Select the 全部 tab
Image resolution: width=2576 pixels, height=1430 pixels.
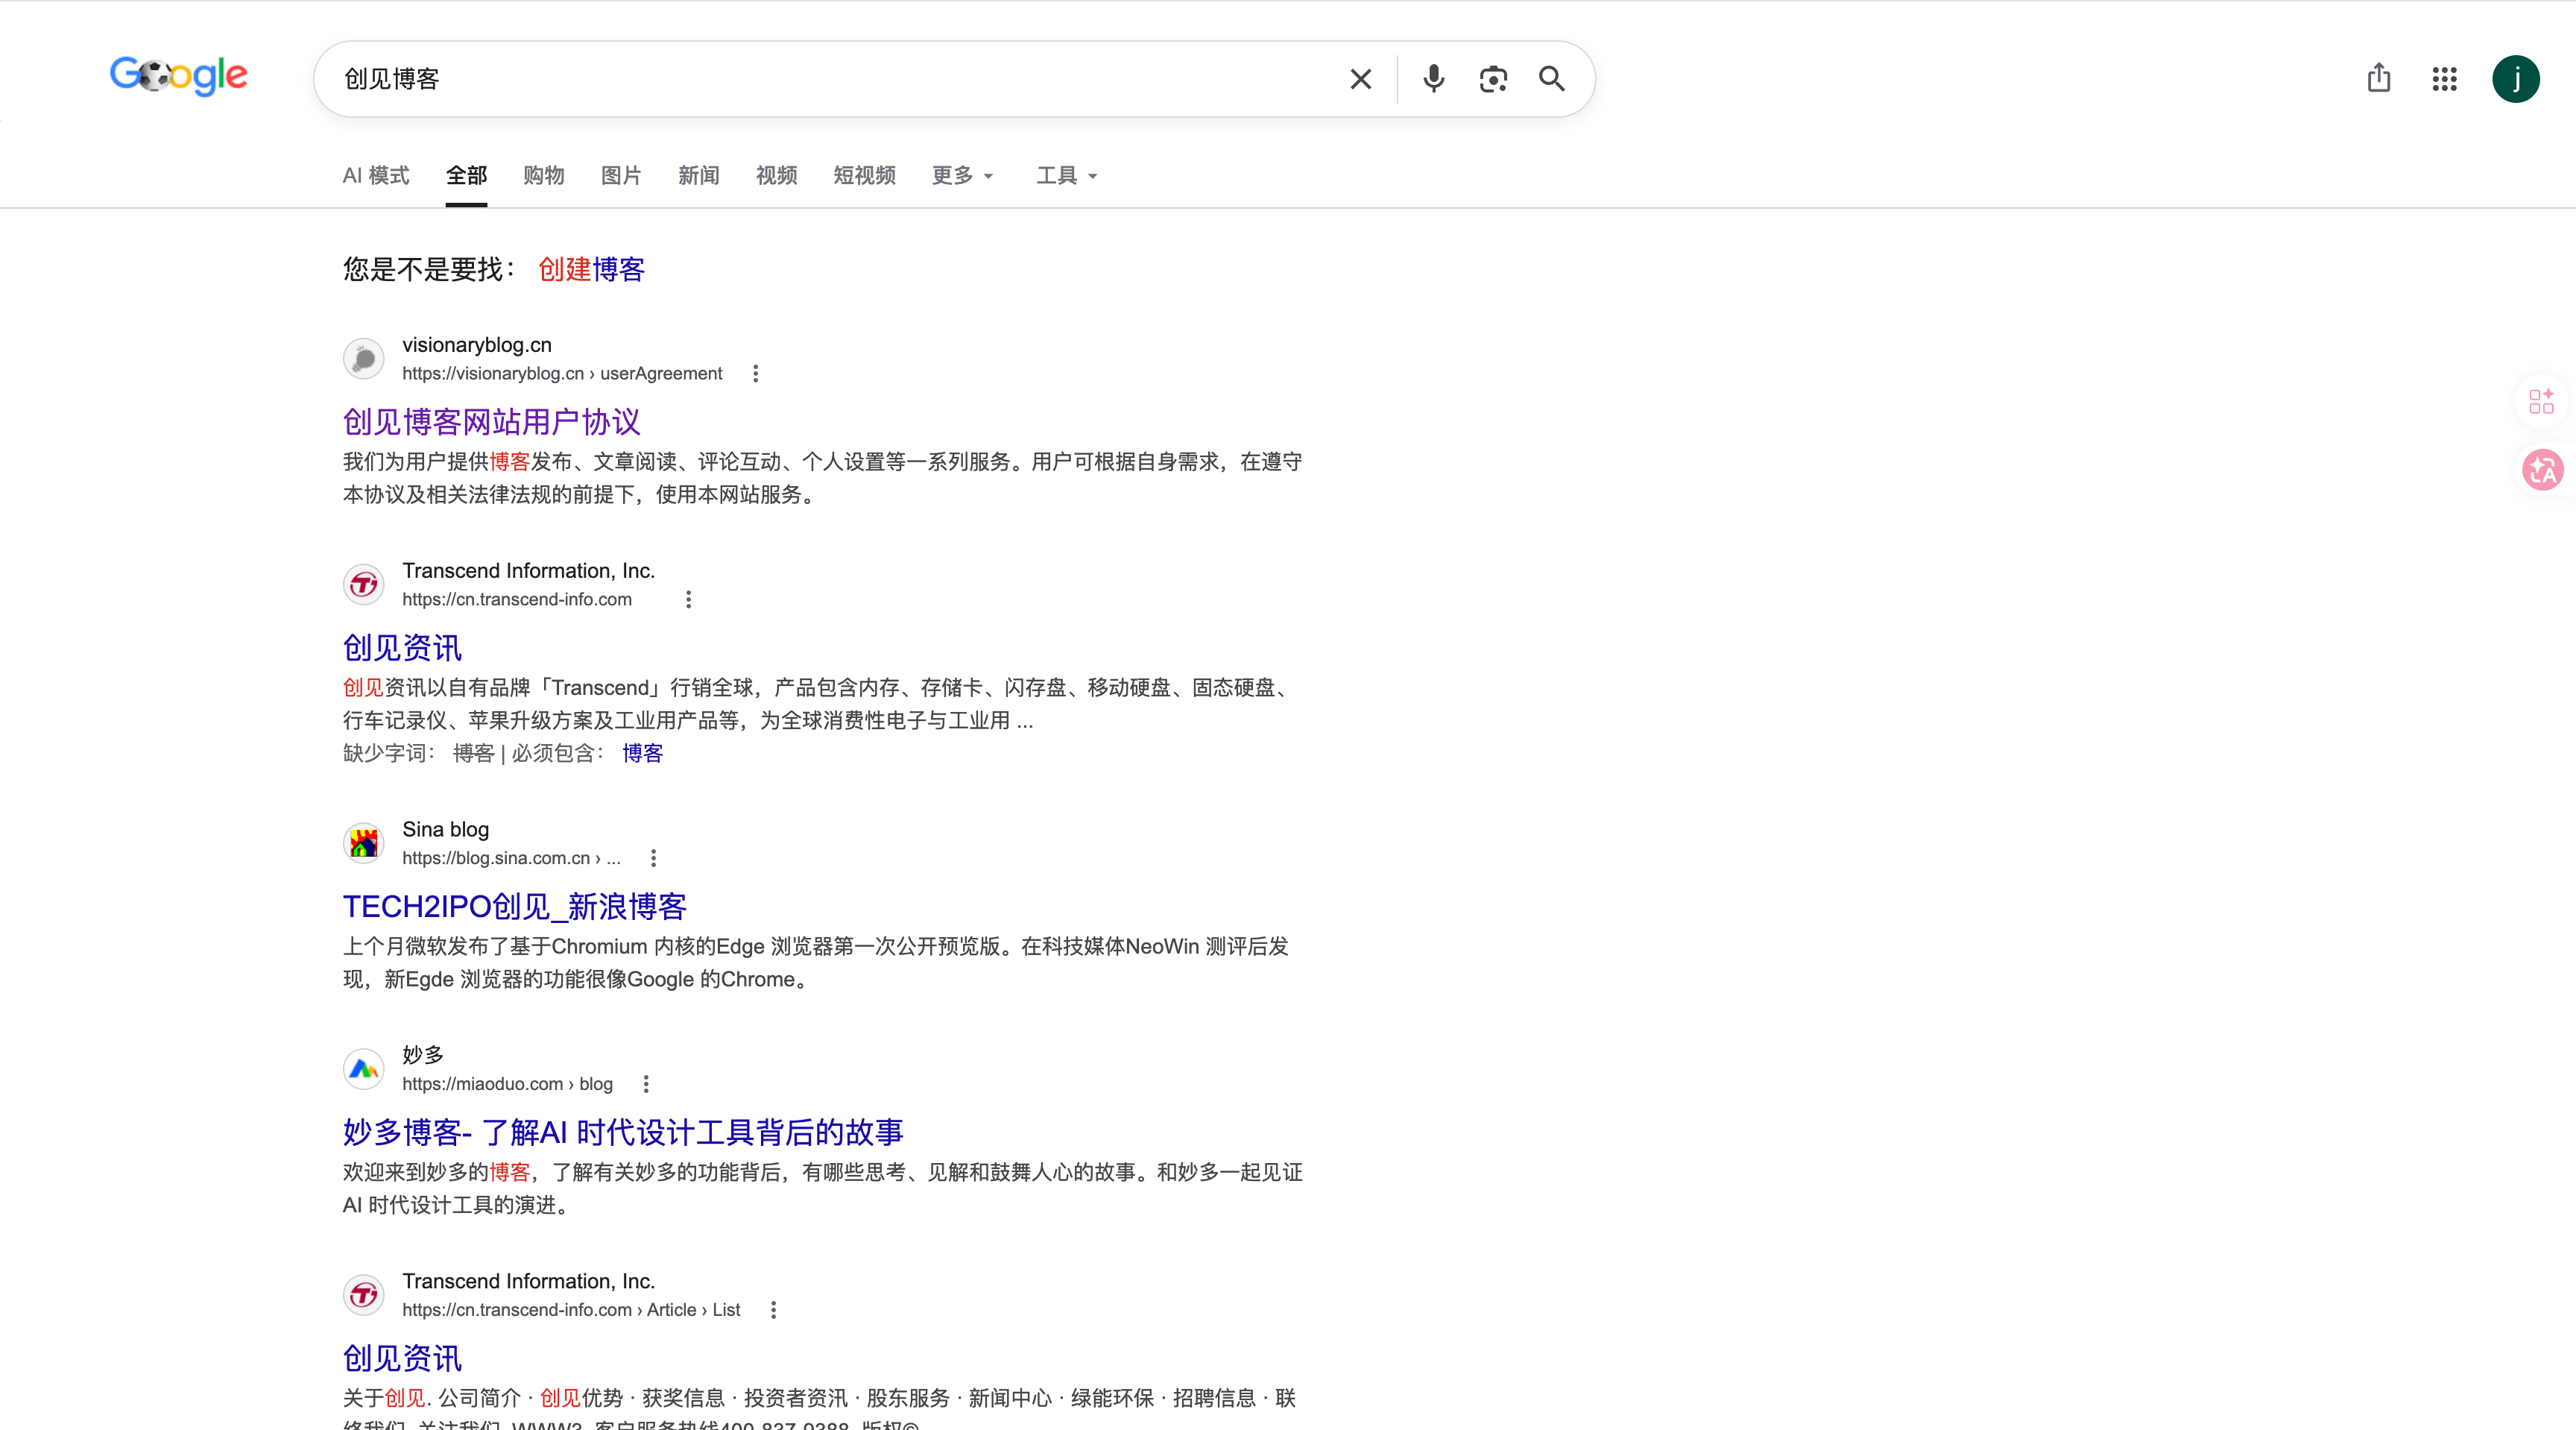[x=467, y=176]
